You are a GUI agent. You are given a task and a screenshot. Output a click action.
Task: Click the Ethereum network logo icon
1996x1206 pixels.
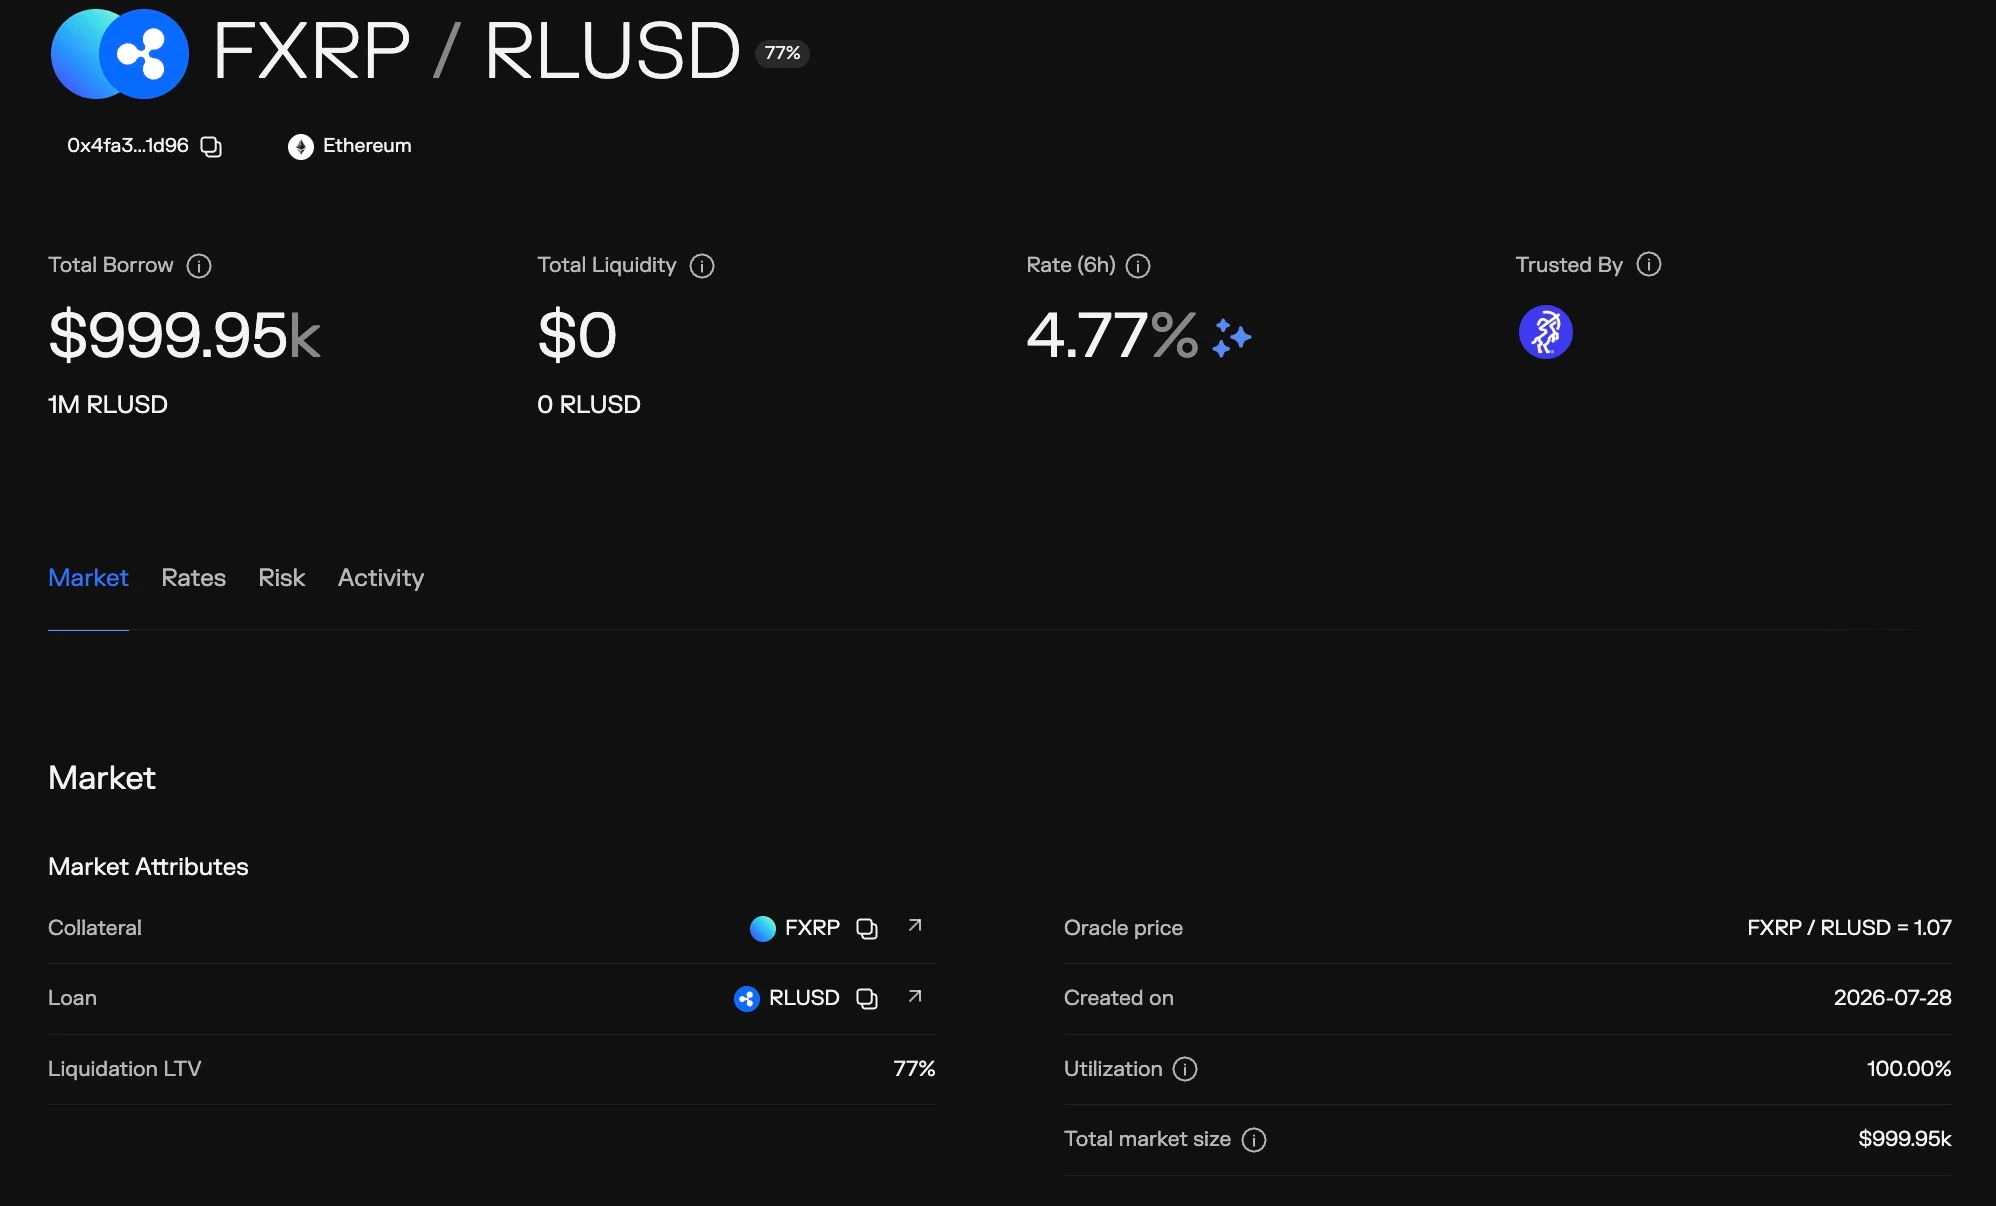300,147
